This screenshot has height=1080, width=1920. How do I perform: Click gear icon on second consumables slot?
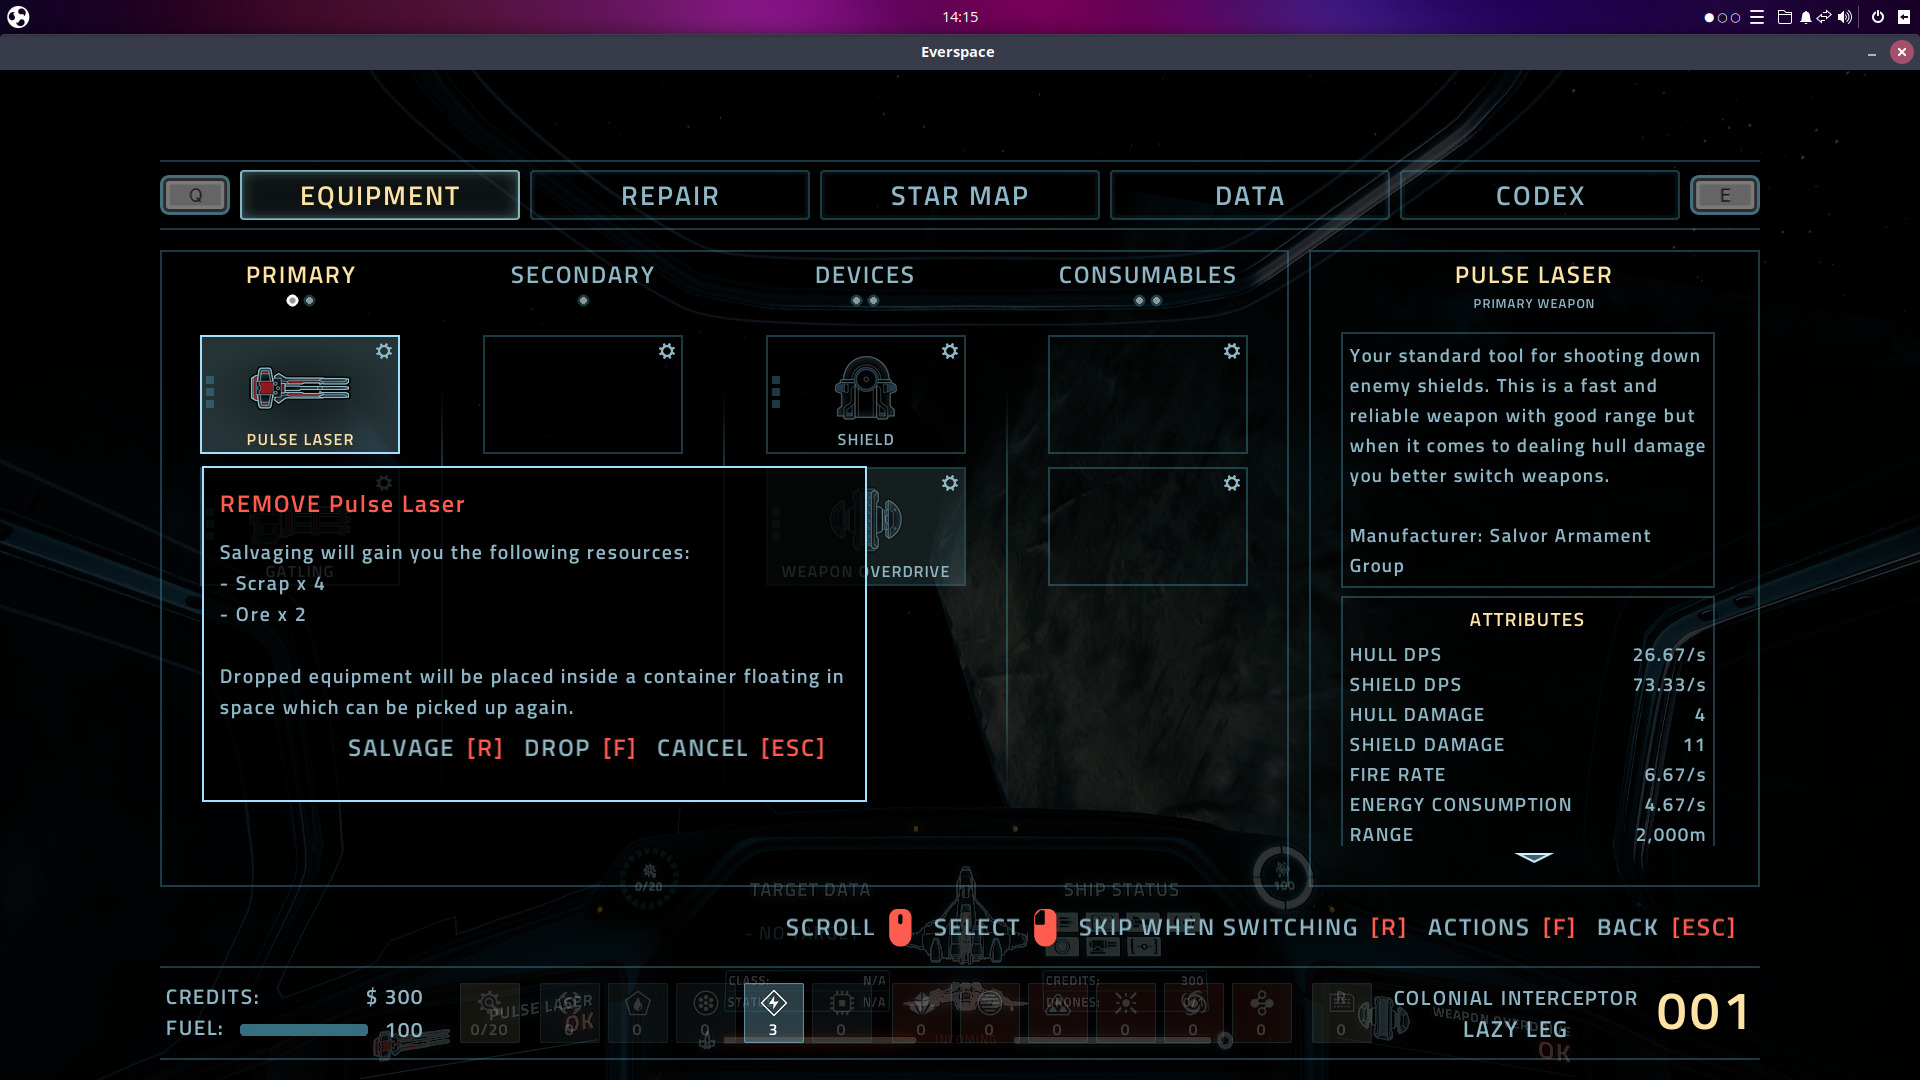tap(1232, 483)
